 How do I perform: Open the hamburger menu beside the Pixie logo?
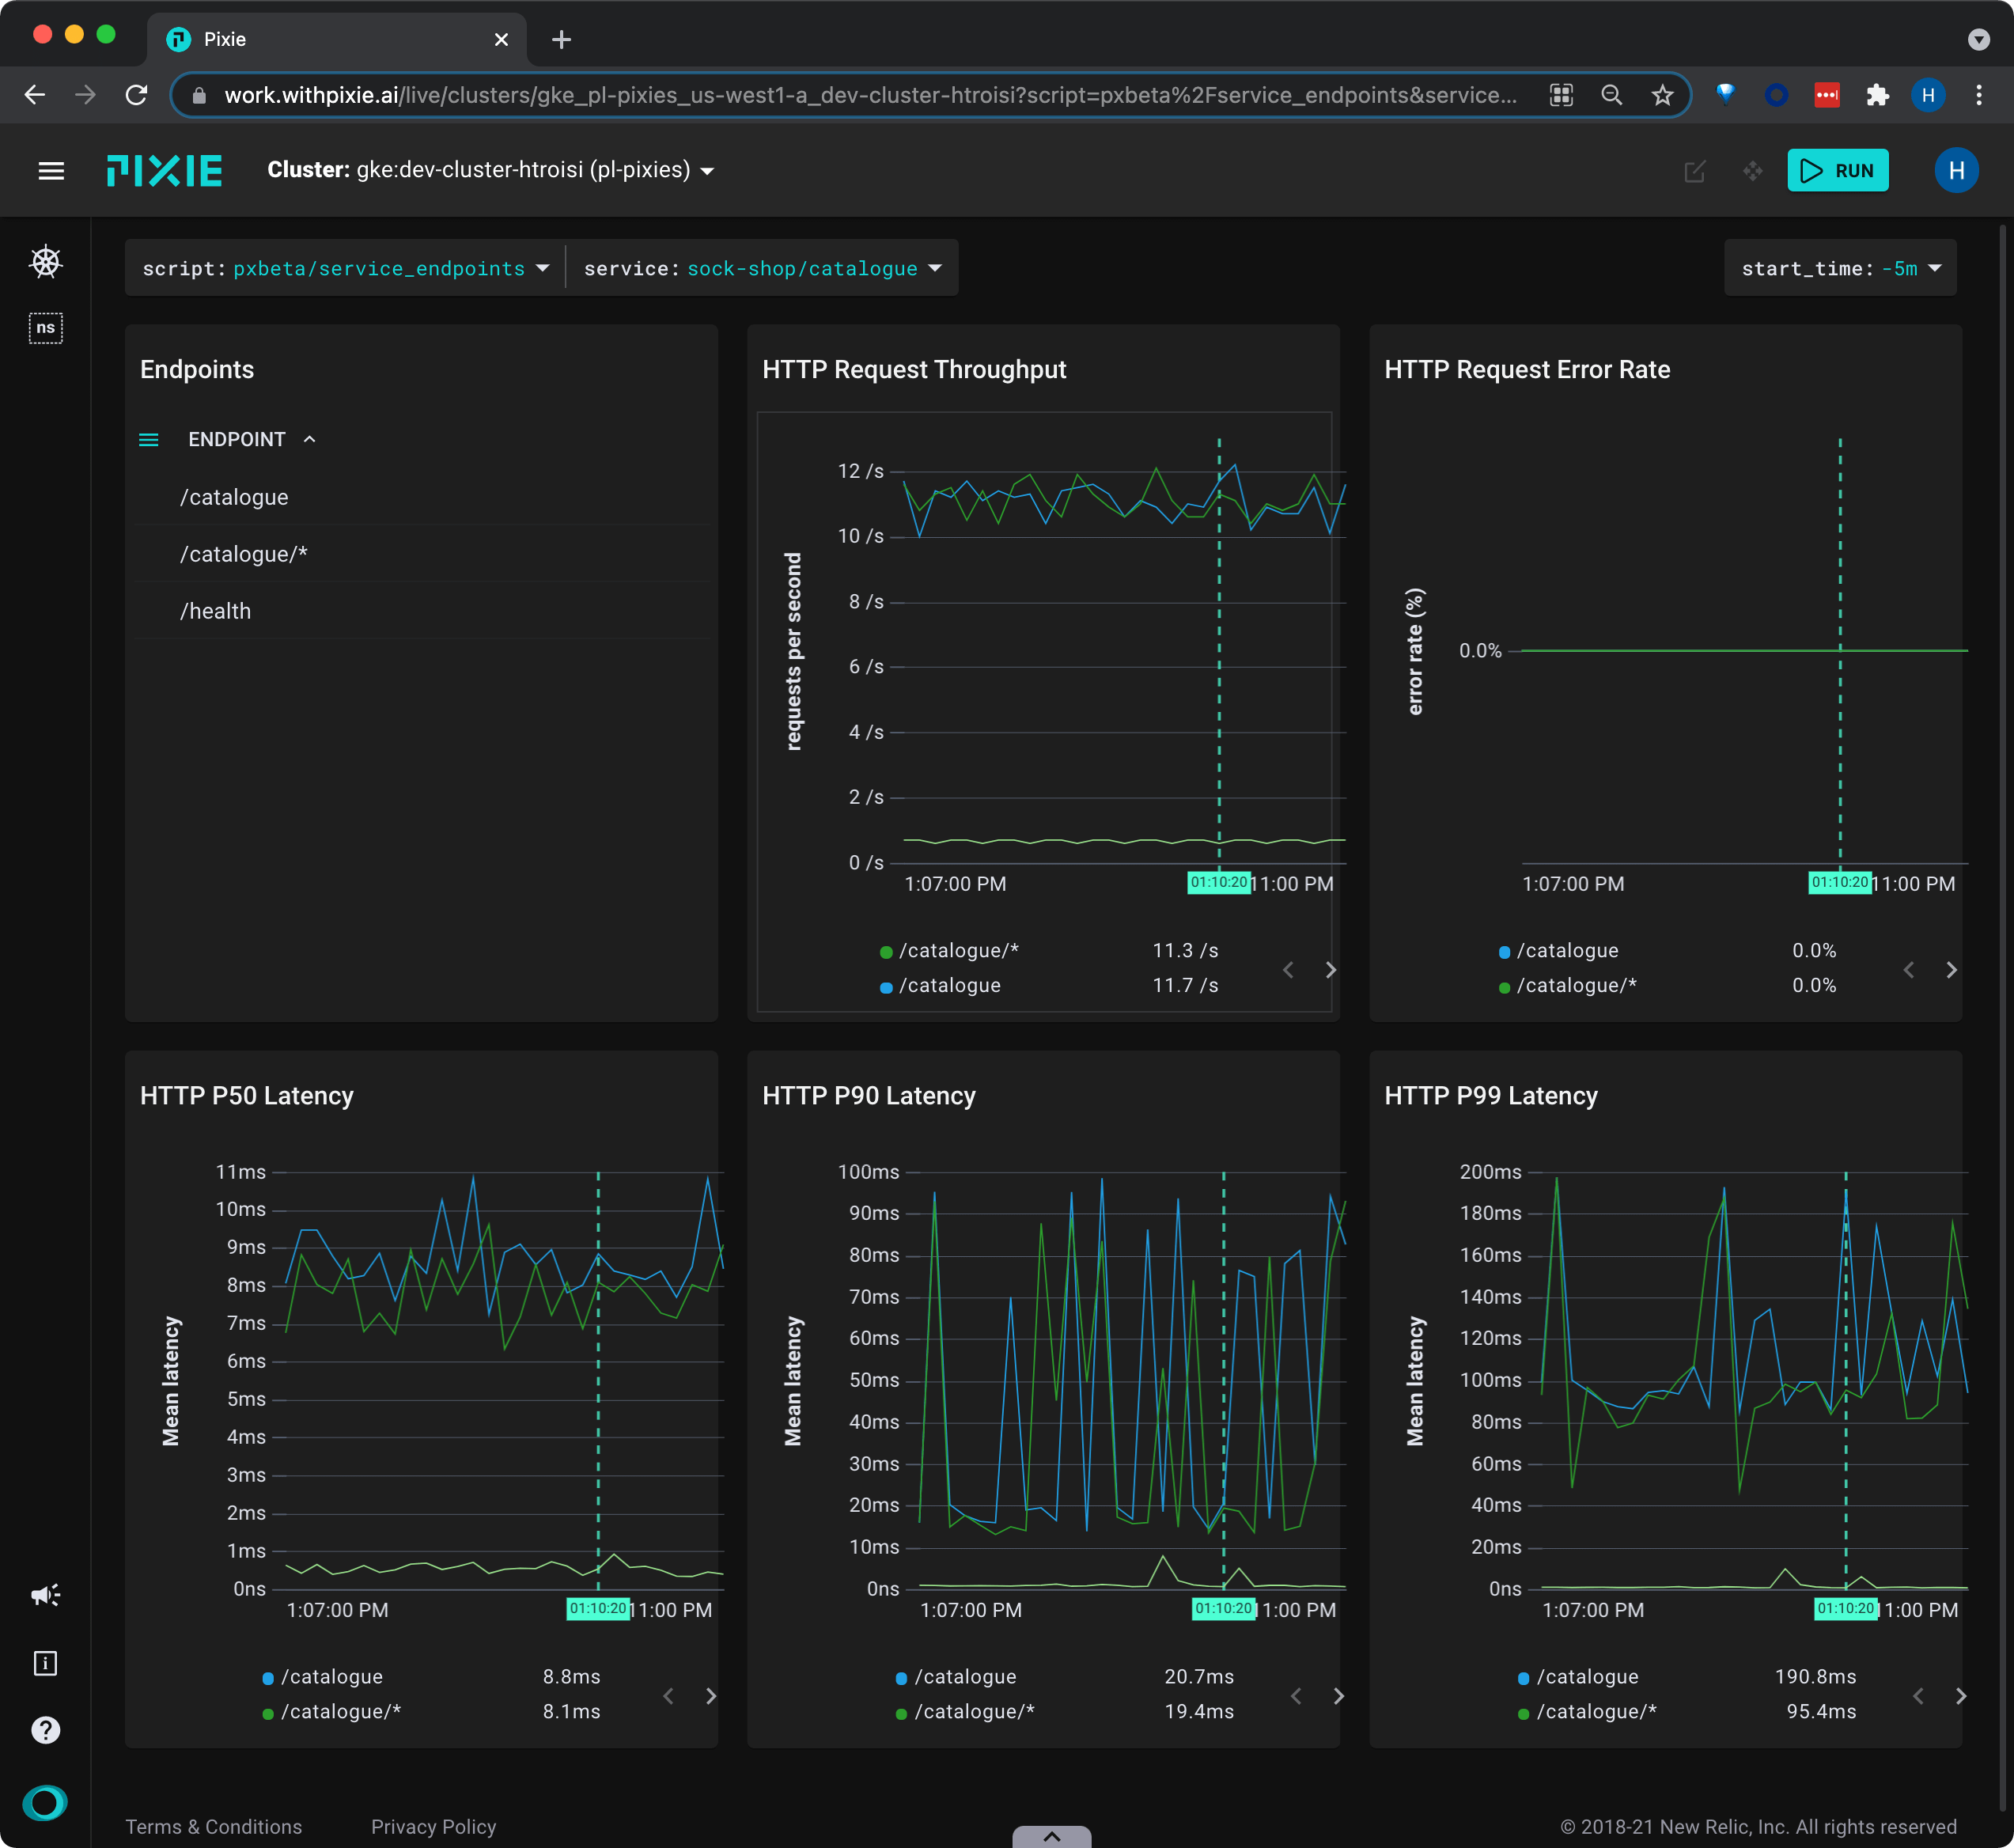51,171
